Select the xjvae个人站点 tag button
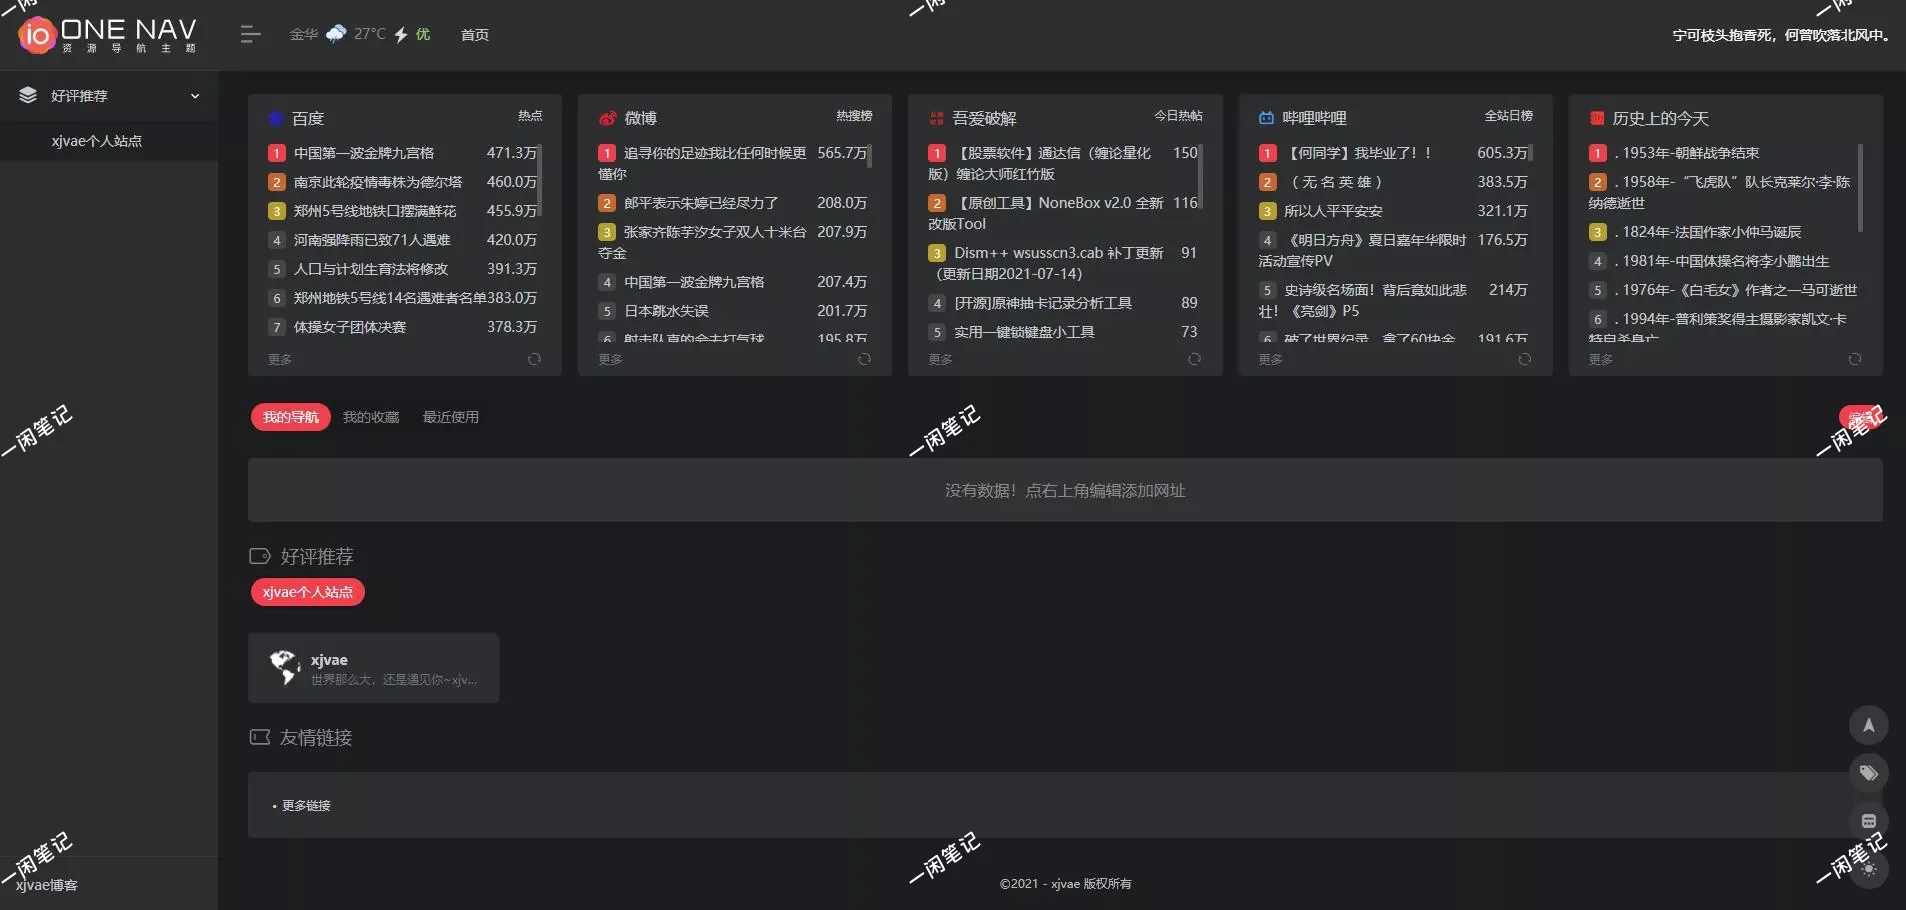Viewport: 1906px width, 910px height. (x=307, y=591)
